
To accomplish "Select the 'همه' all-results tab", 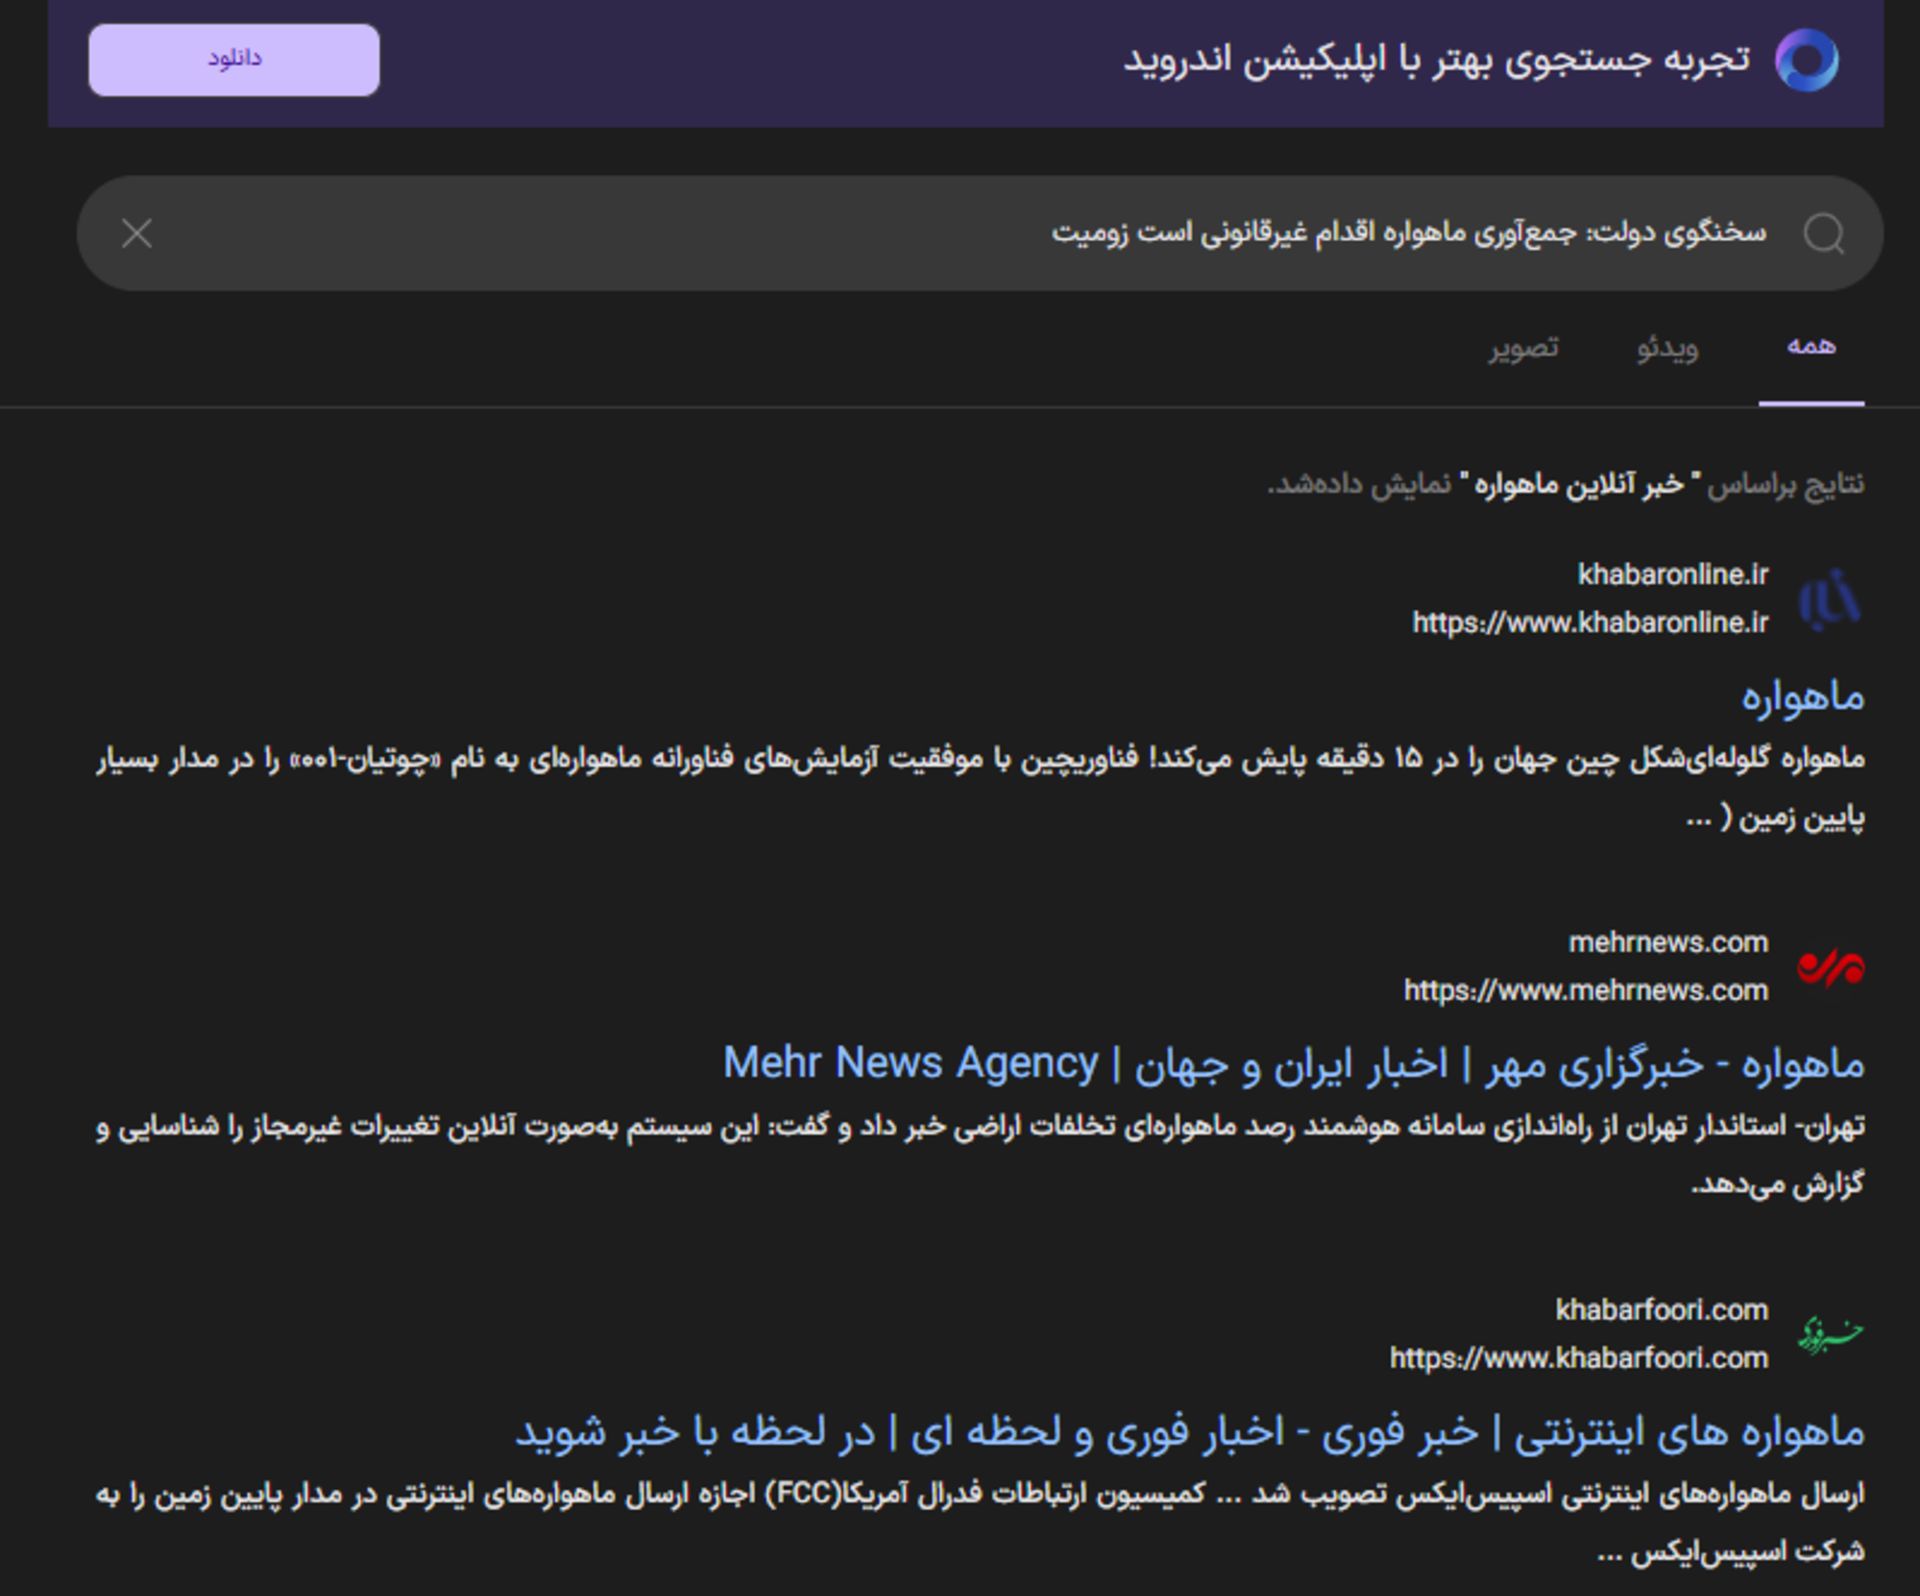I will [1810, 346].
